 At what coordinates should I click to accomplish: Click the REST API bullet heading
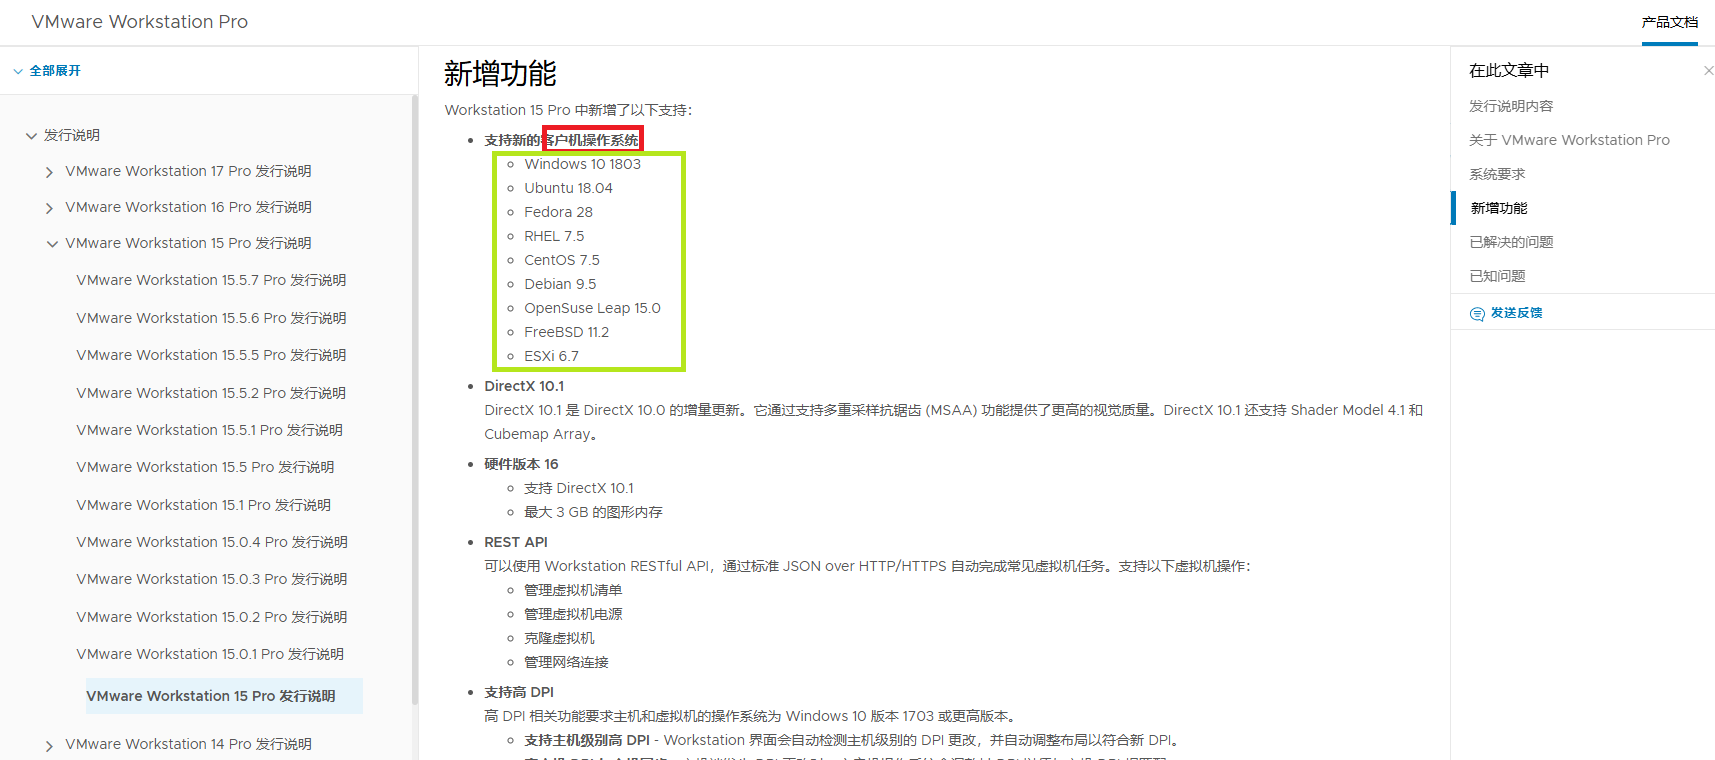click(516, 542)
